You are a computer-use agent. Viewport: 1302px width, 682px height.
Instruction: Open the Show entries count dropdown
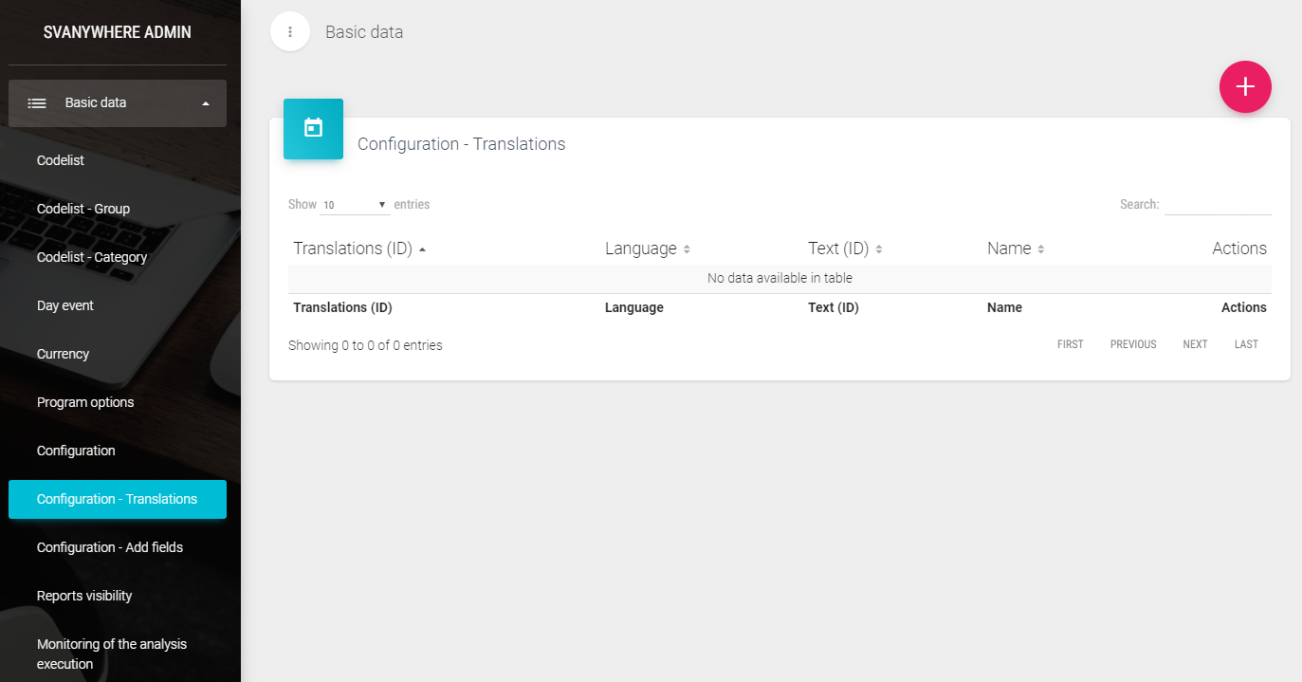pyautogui.click(x=355, y=205)
